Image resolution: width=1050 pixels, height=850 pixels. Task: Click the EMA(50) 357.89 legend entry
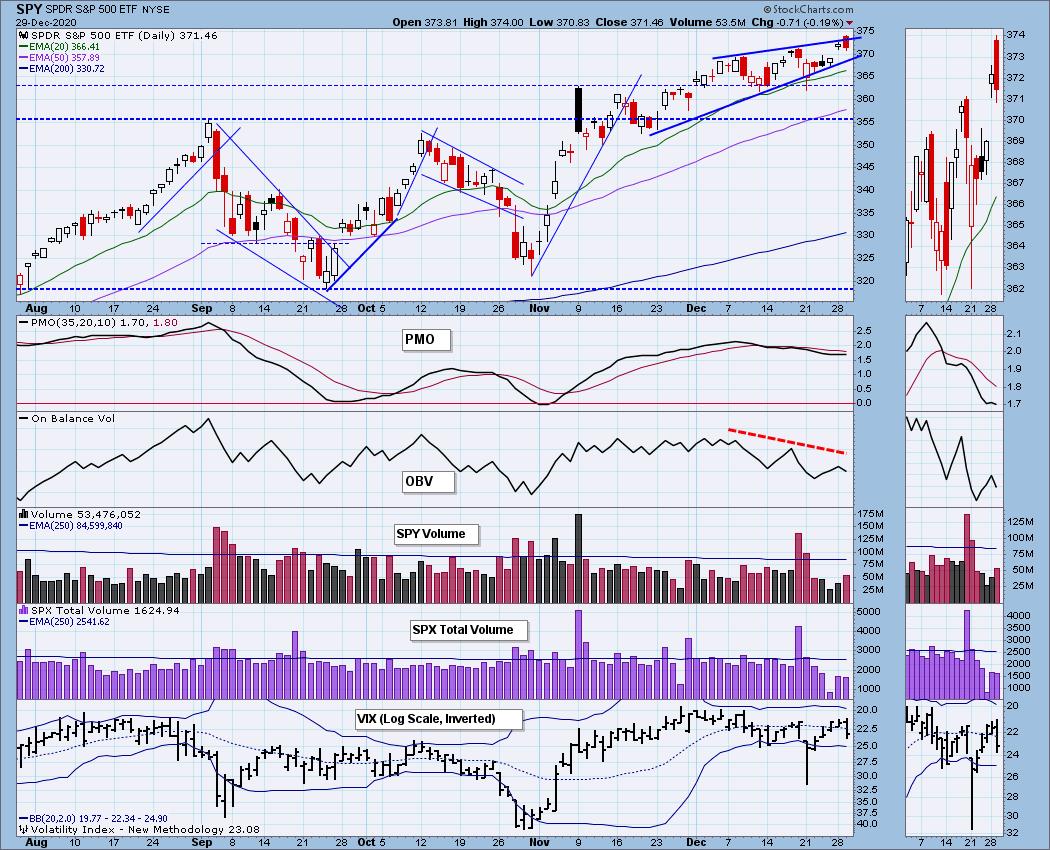(x=59, y=58)
